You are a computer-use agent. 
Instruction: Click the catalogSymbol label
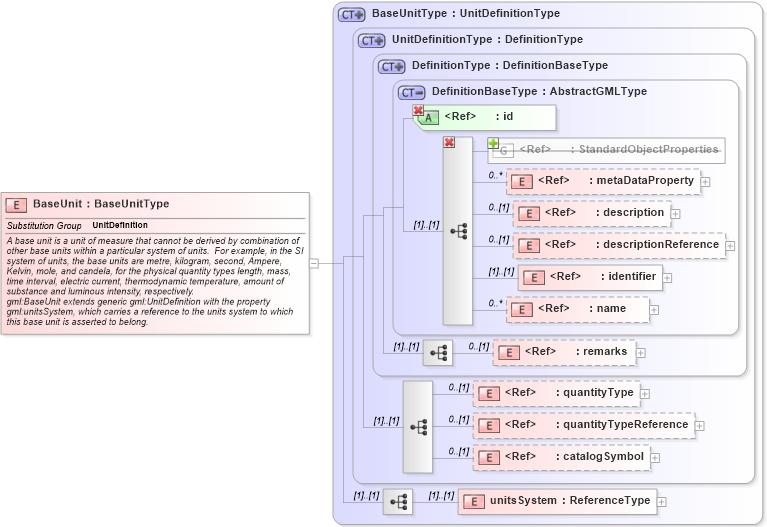point(603,457)
